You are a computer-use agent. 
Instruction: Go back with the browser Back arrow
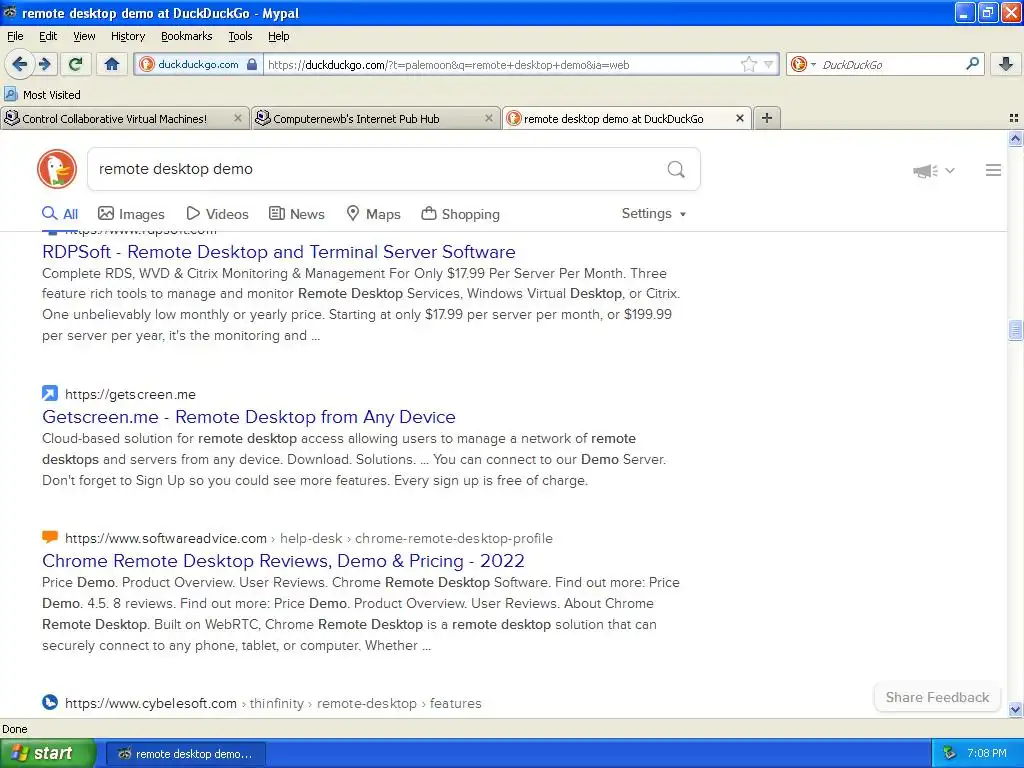click(19, 64)
